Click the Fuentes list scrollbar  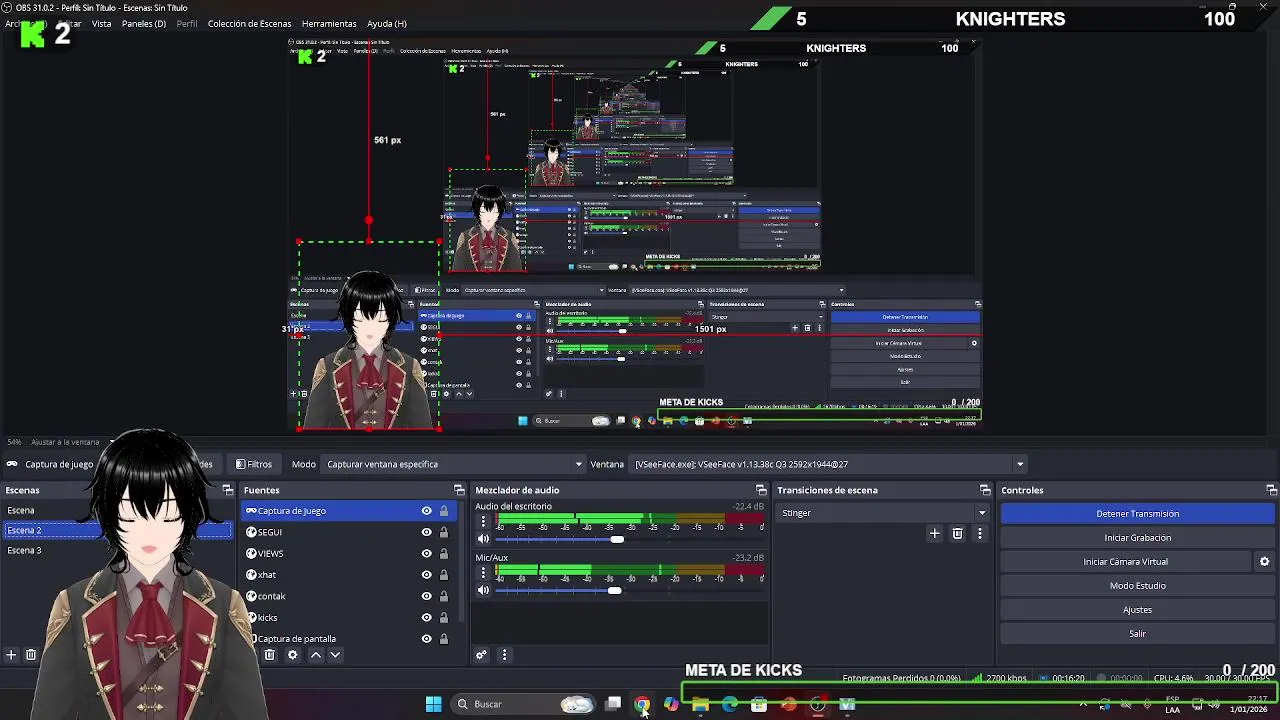[461, 560]
